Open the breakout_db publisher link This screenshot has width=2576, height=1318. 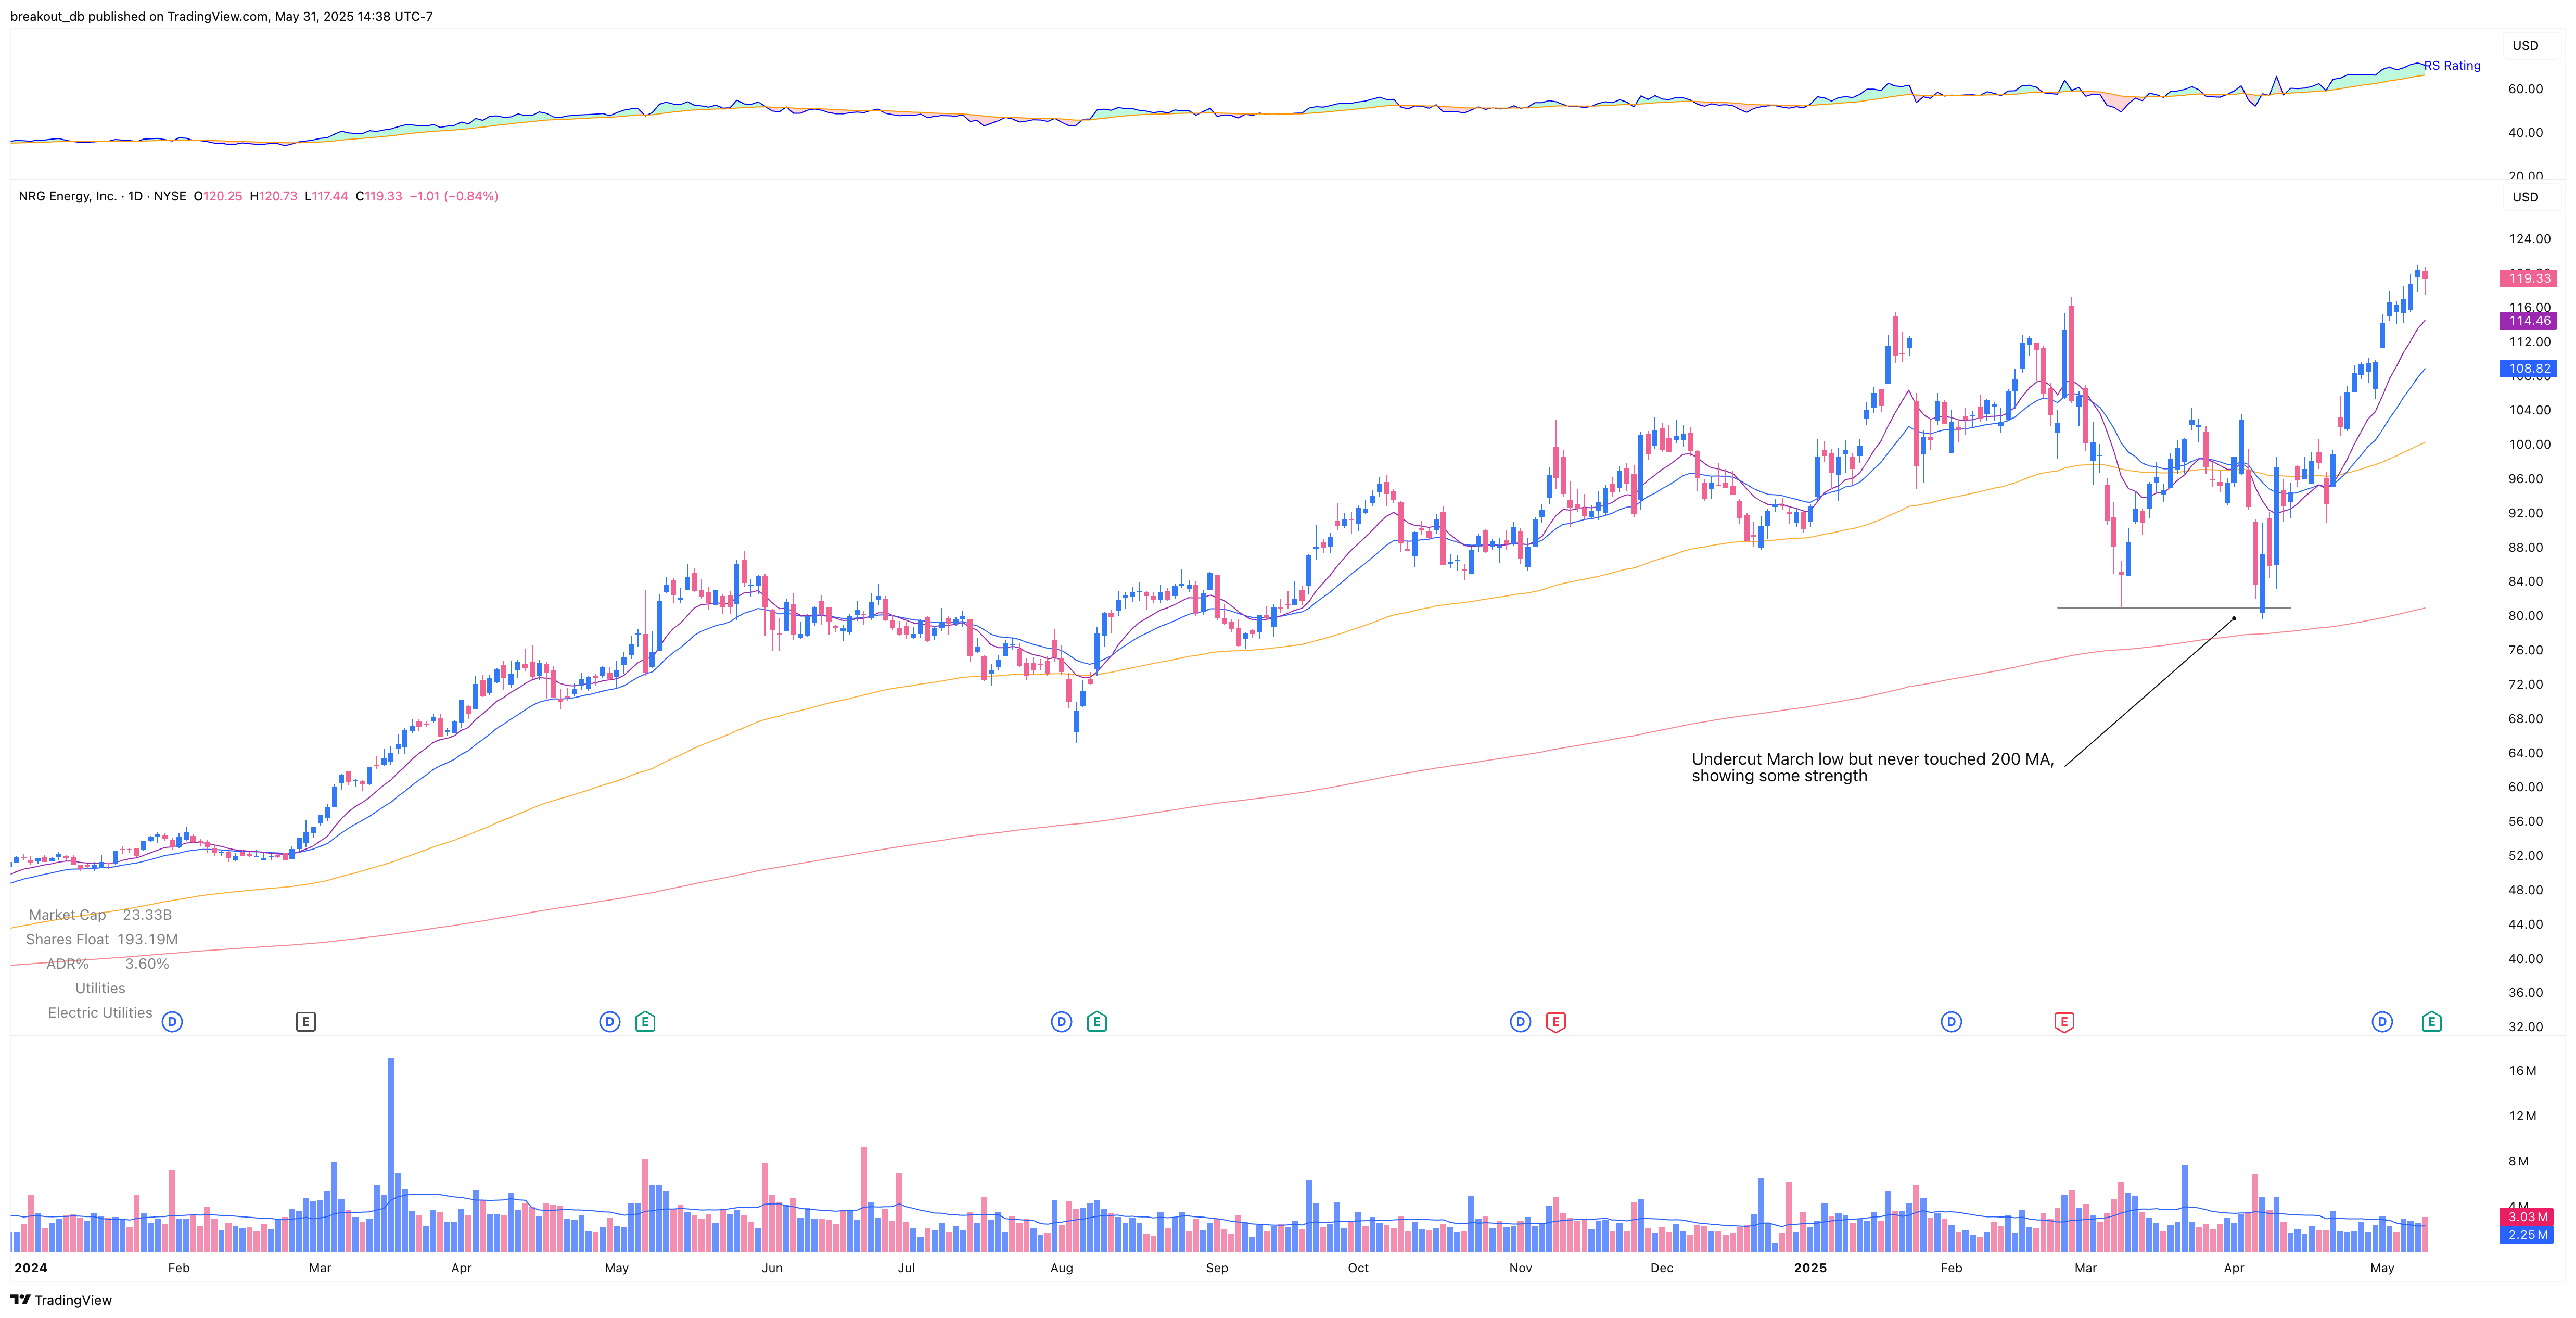[x=48, y=16]
